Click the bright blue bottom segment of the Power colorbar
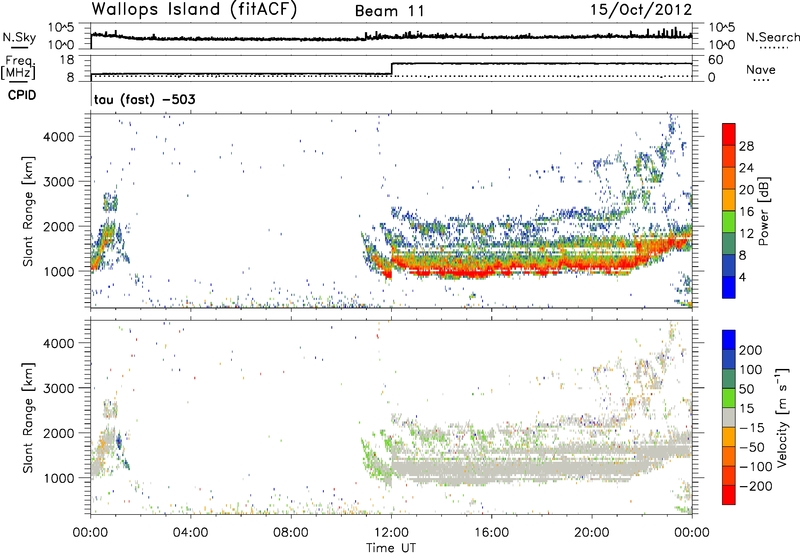 click(729, 287)
